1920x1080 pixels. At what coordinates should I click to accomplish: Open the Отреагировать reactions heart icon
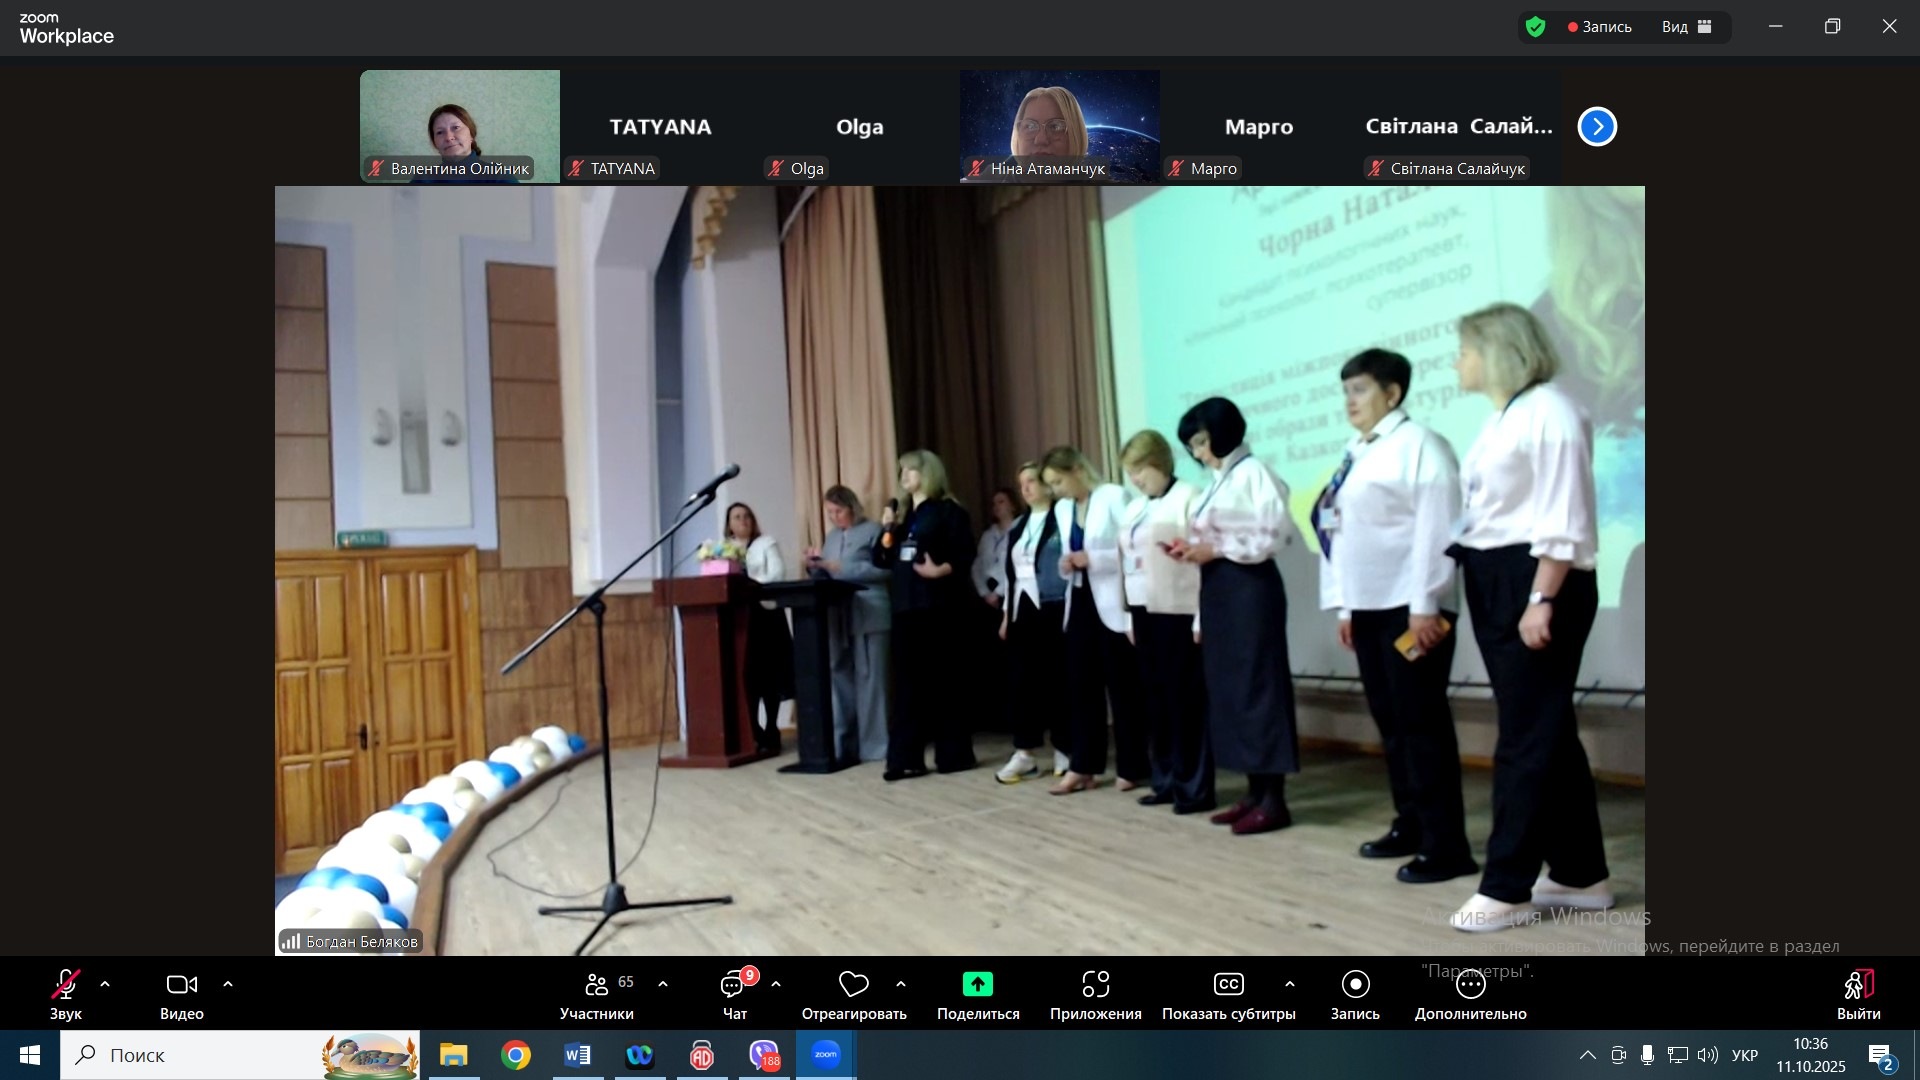coord(853,985)
